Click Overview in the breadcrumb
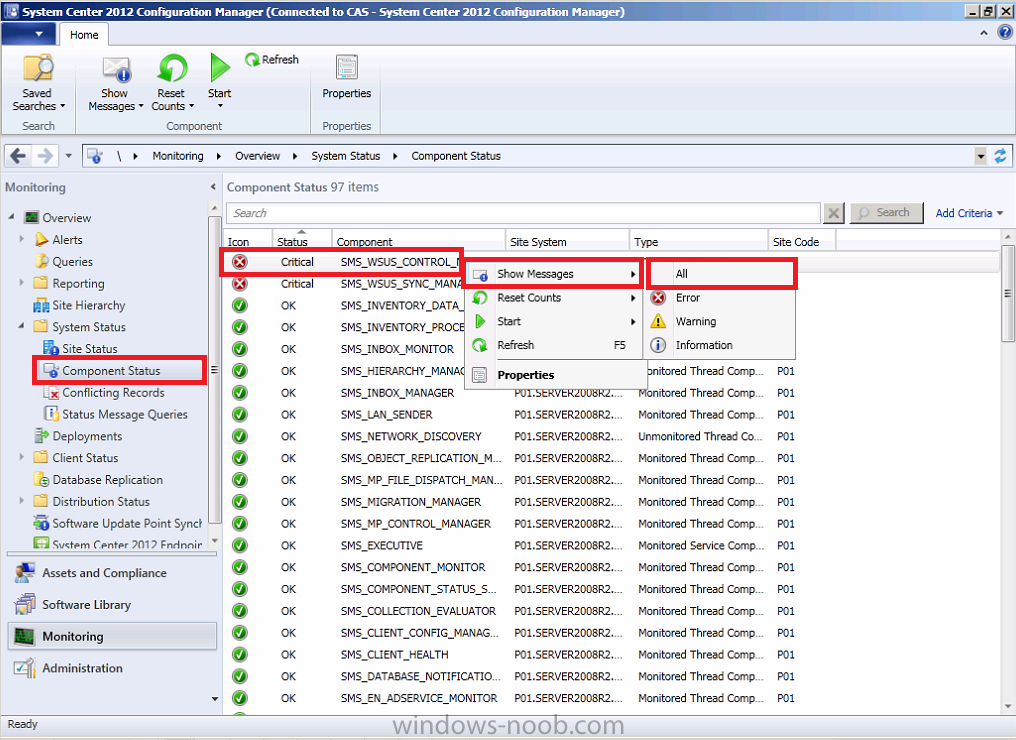 tap(257, 156)
